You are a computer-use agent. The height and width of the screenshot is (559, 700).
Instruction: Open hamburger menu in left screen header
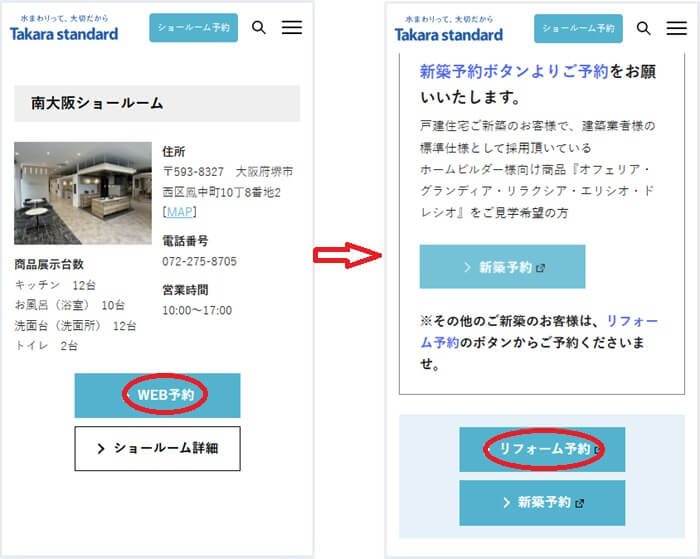(292, 27)
